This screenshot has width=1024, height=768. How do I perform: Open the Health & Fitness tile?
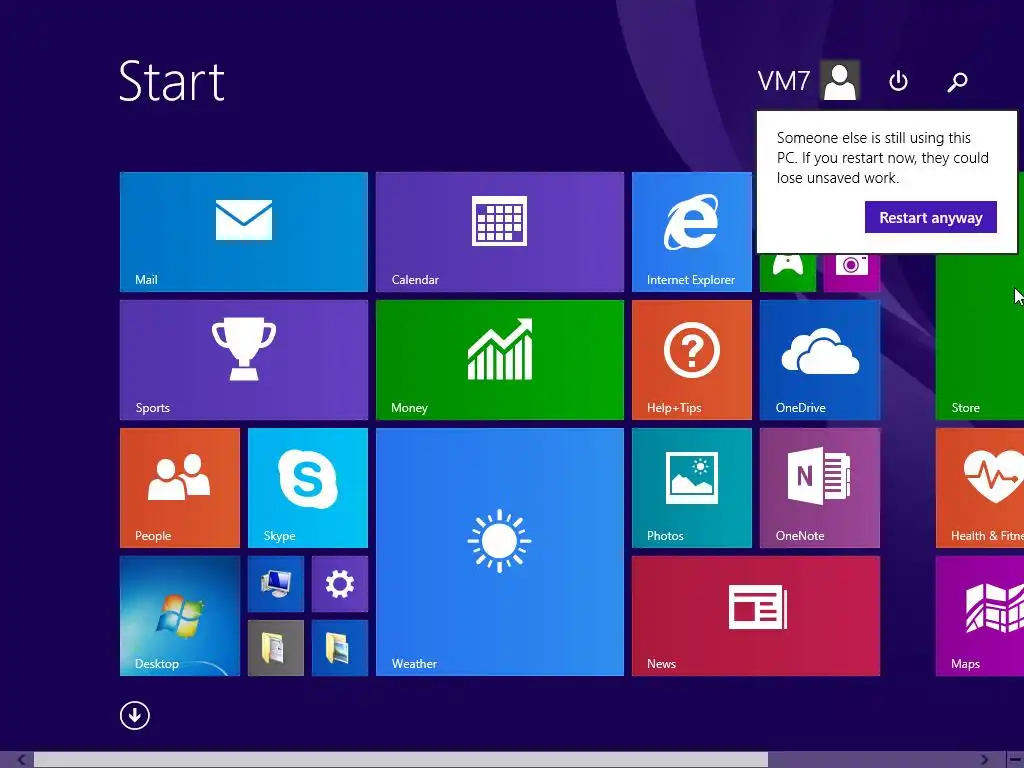point(980,488)
